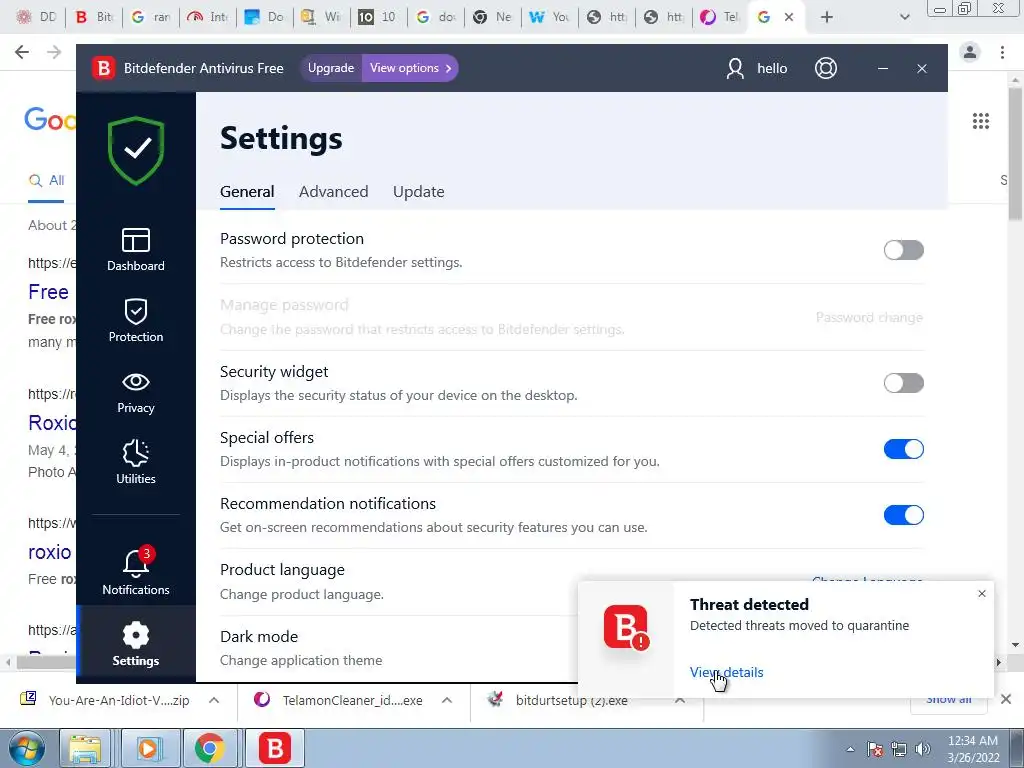Click Chrome vertical scrollbar

click(1016, 154)
